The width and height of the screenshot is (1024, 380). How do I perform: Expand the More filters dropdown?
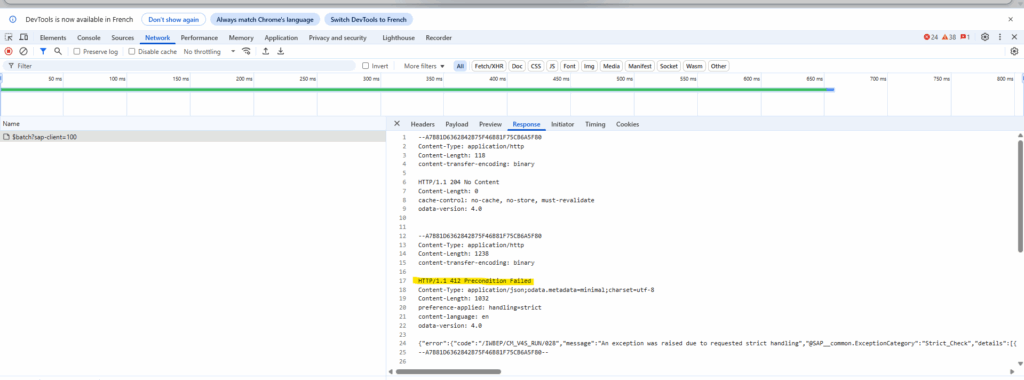pyautogui.click(x=424, y=66)
